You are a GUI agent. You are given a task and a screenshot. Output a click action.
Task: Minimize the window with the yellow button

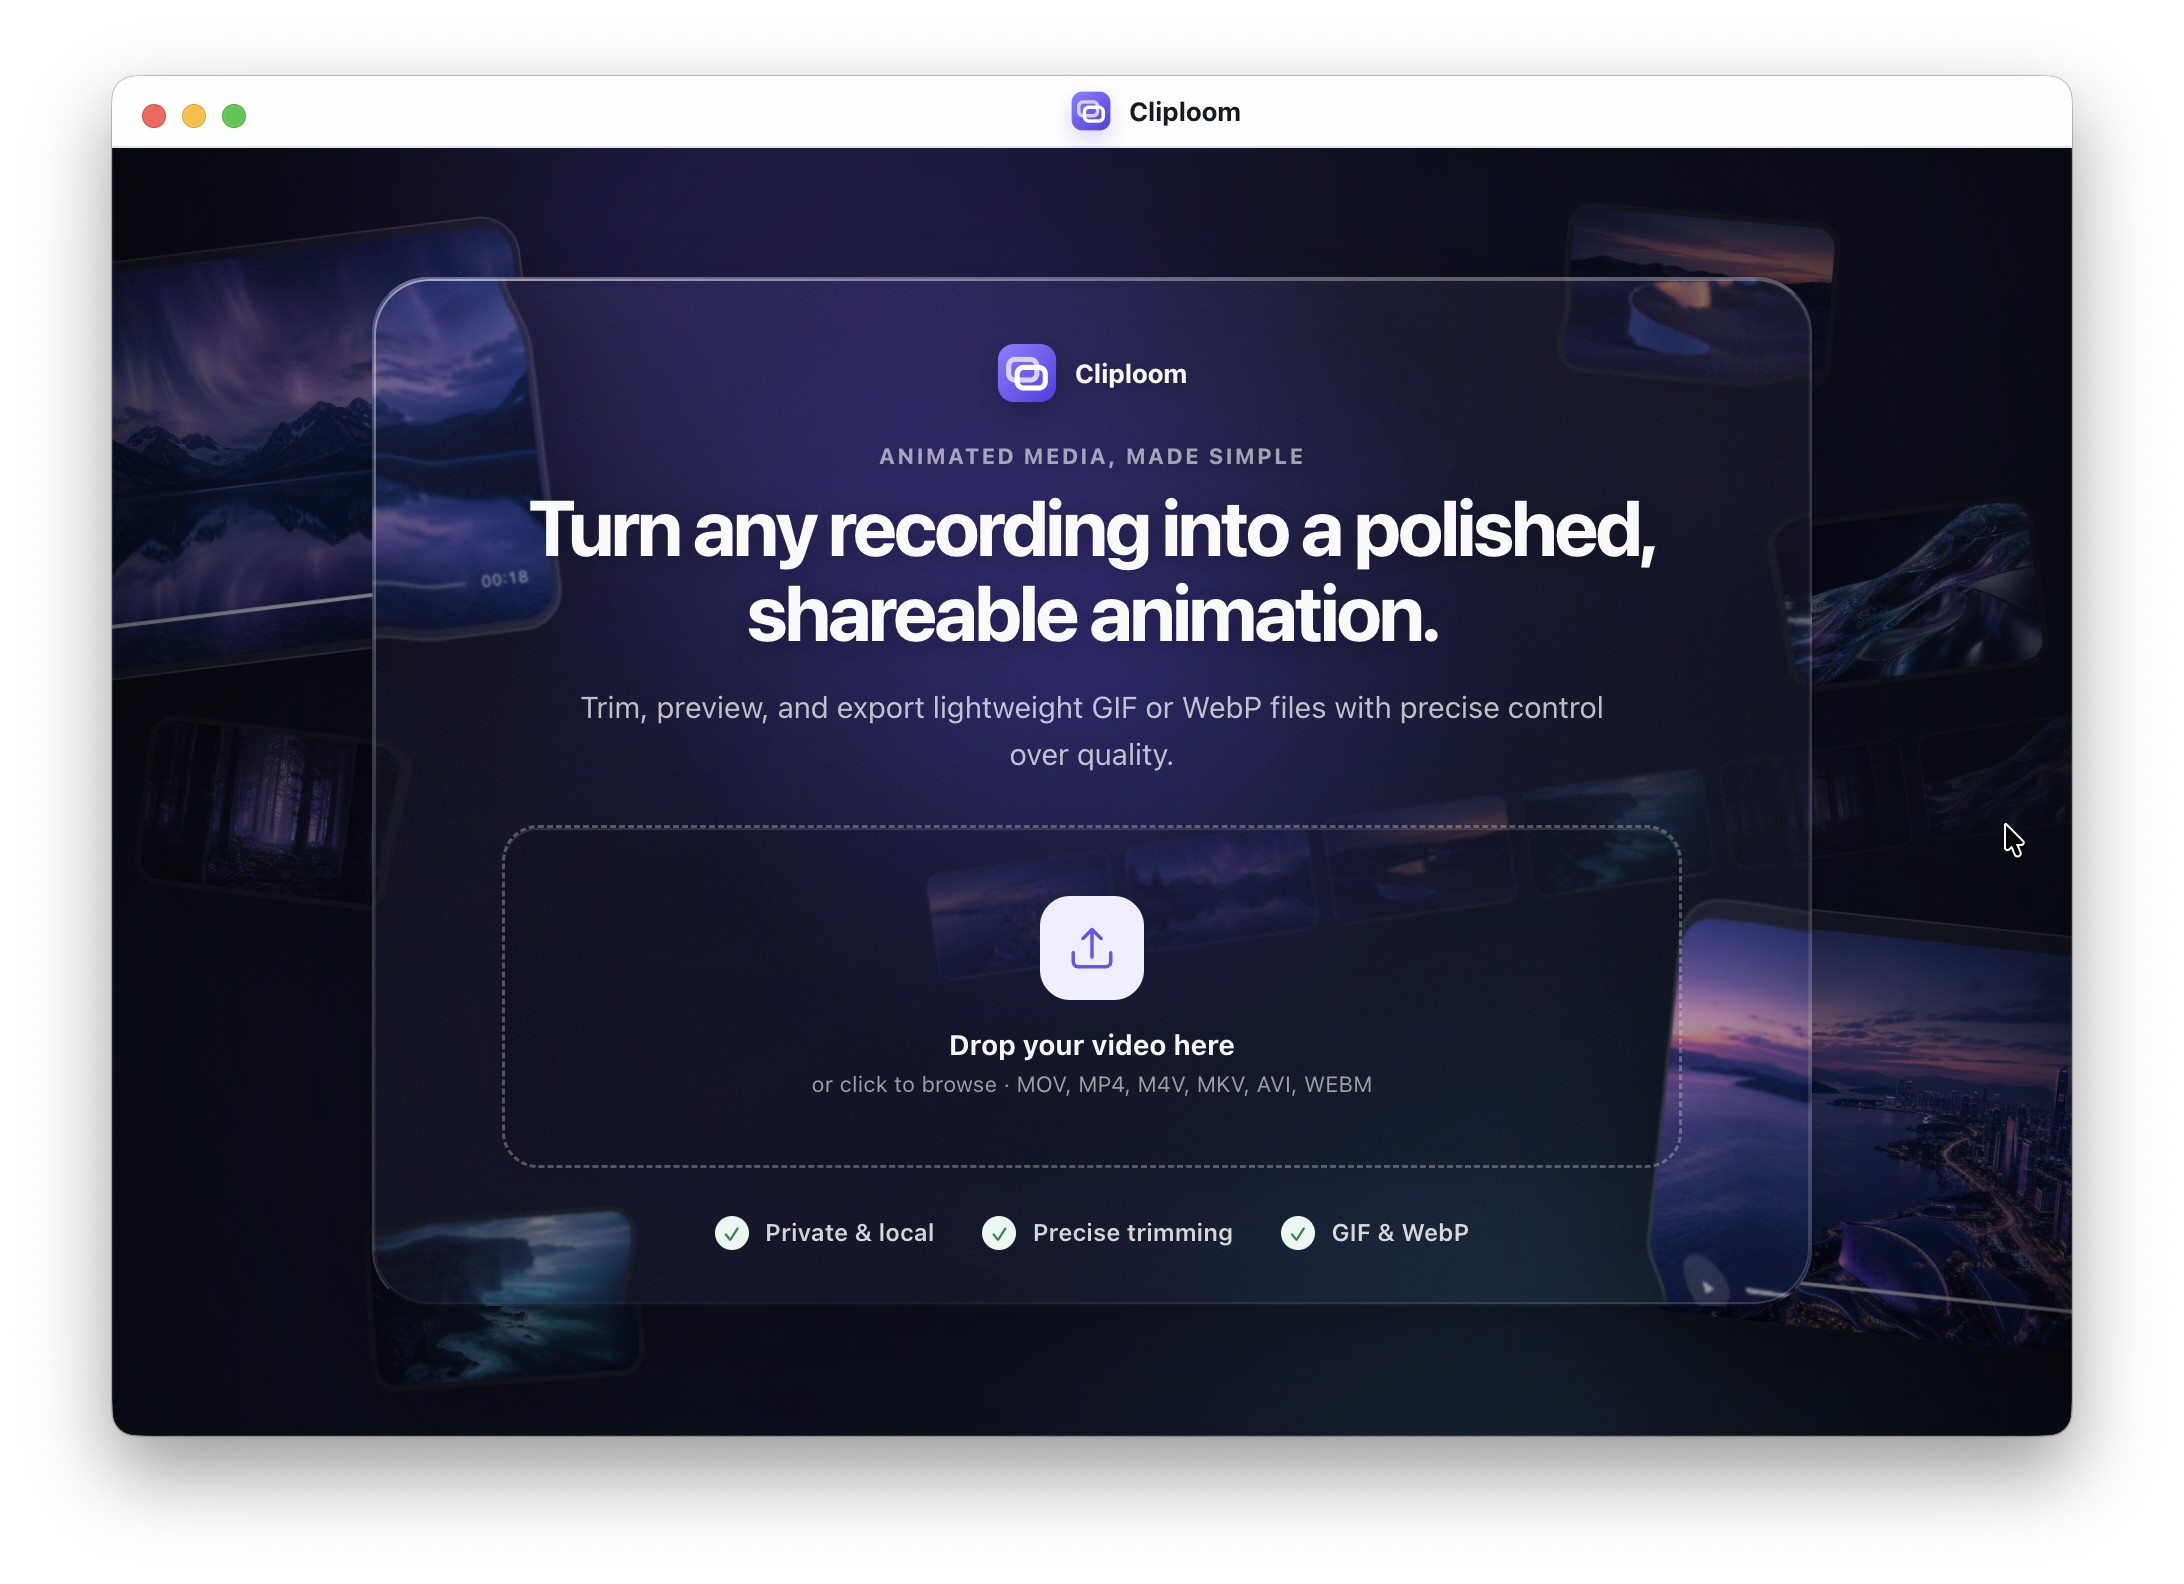(x=194, y=116)
